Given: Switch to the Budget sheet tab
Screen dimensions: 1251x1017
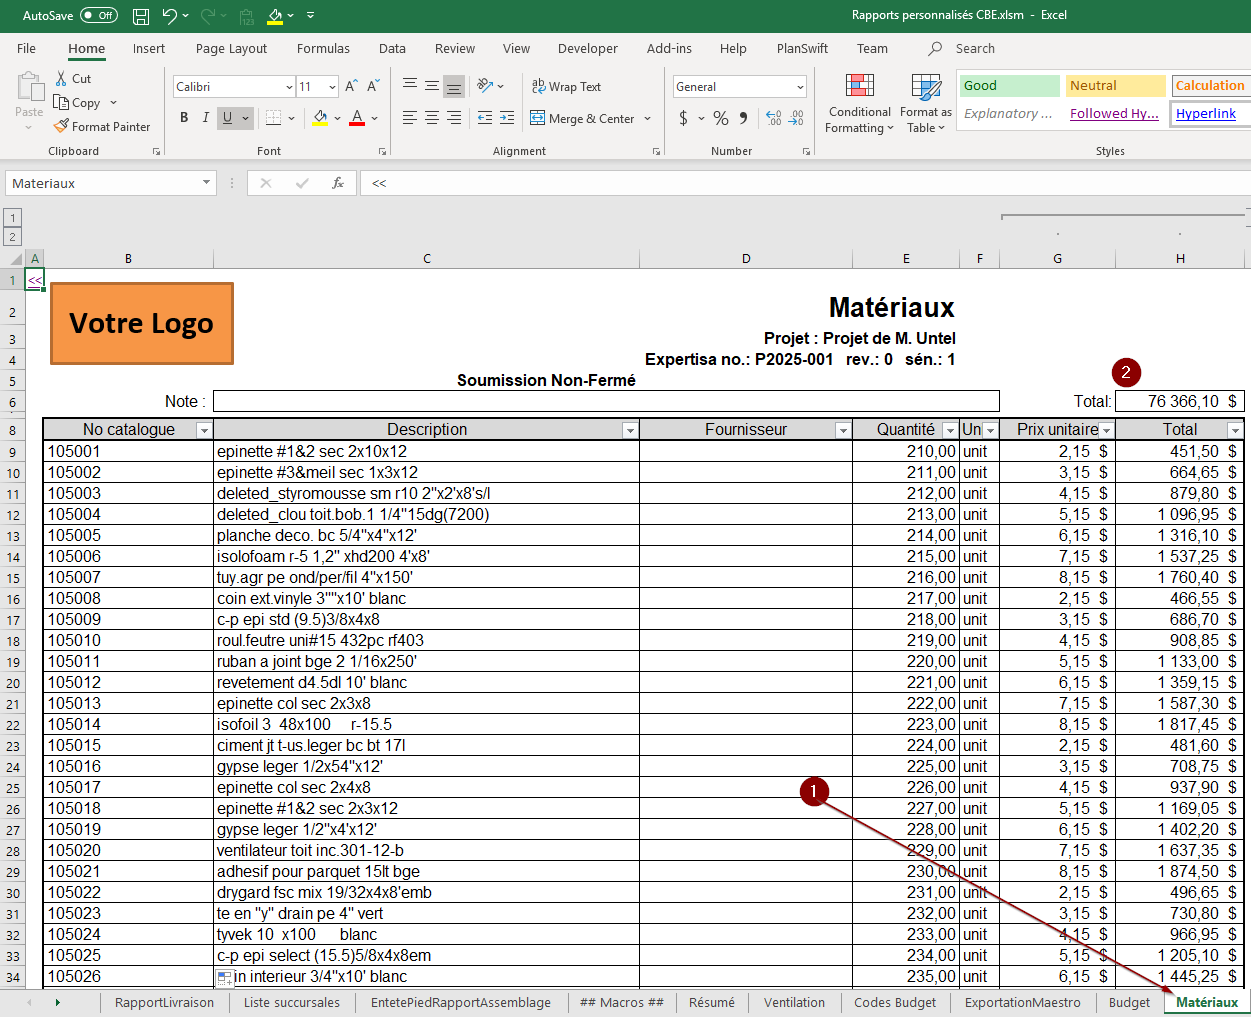Looking at the screenshot, I should click(x=1129, y=1002).
